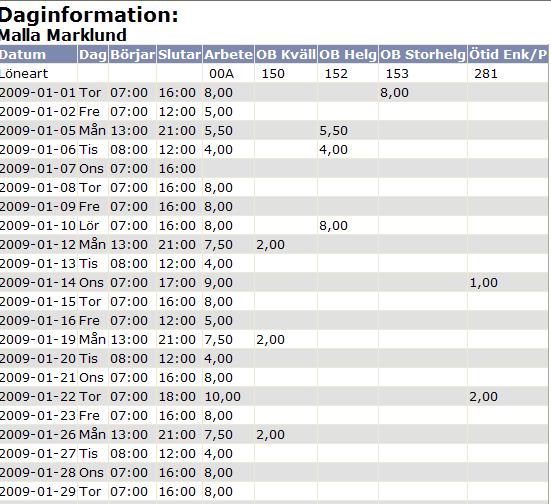
Task: Select date 2009-01-07
Action: pos(38,168)
